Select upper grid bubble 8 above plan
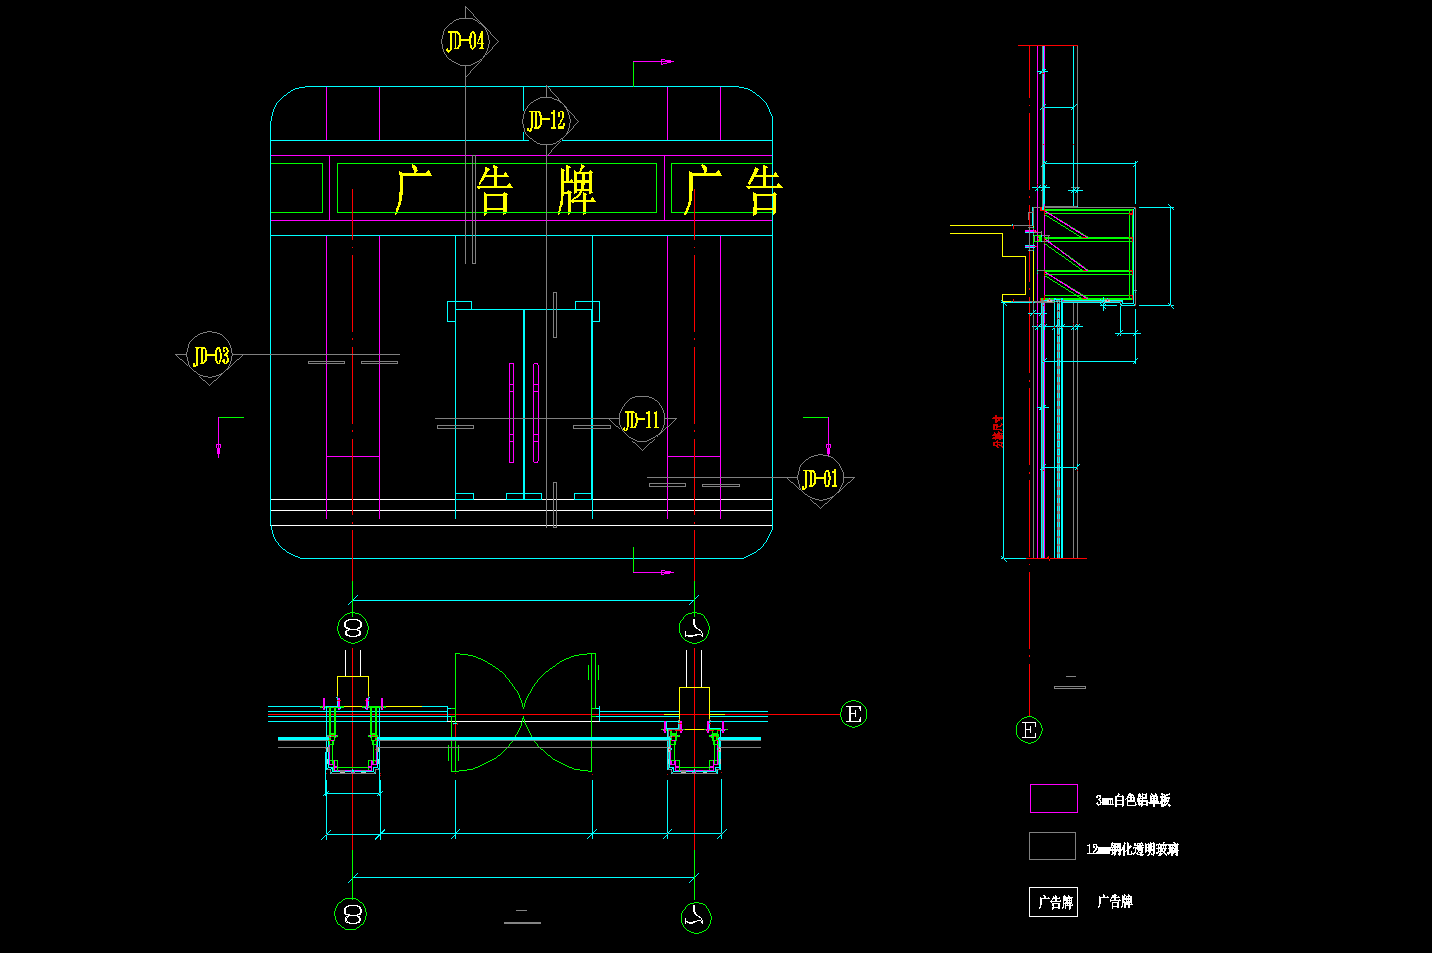 pyautogui.click(x=352, y=628)
